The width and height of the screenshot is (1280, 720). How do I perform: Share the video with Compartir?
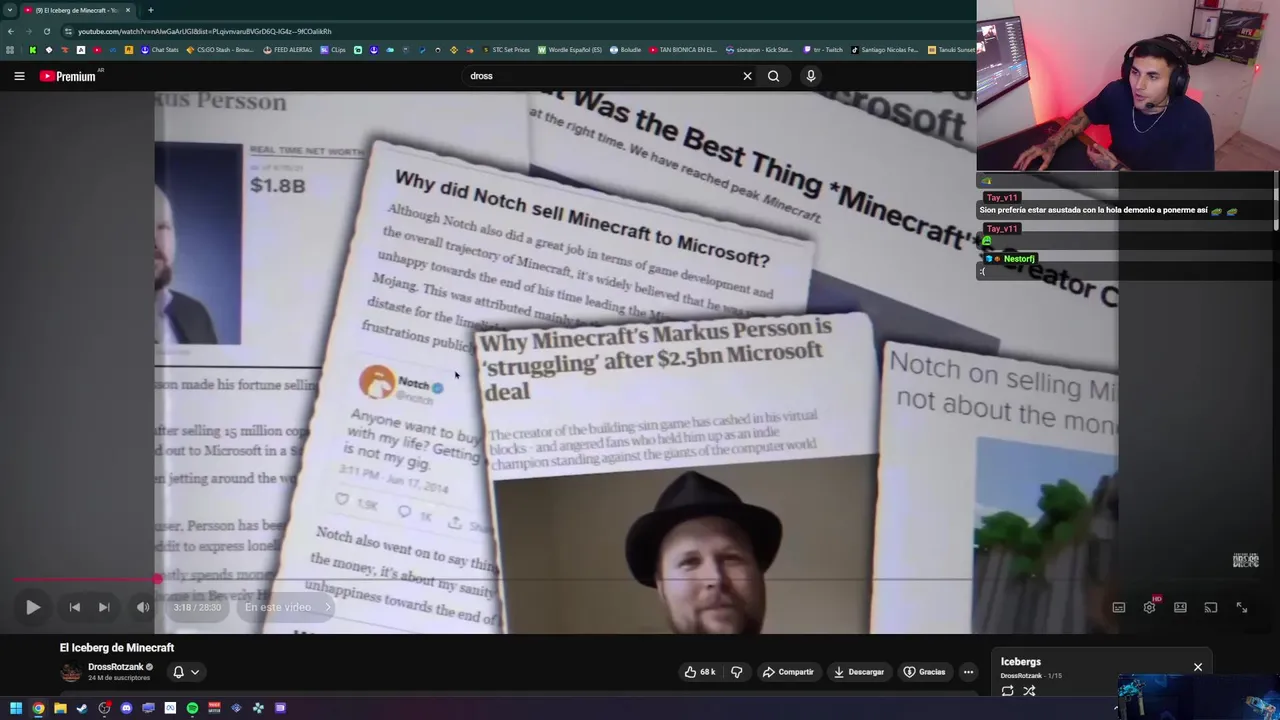pos(788,672)
